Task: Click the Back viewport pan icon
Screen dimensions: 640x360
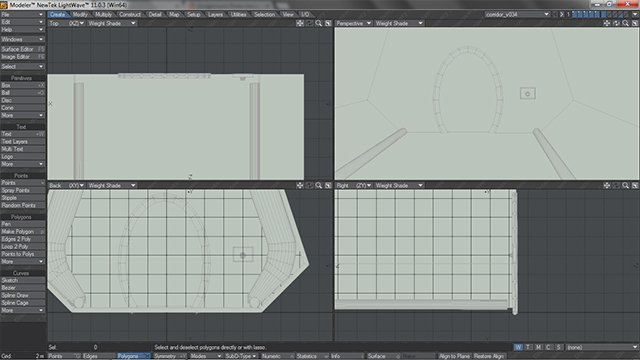Action: pos(300,185)
